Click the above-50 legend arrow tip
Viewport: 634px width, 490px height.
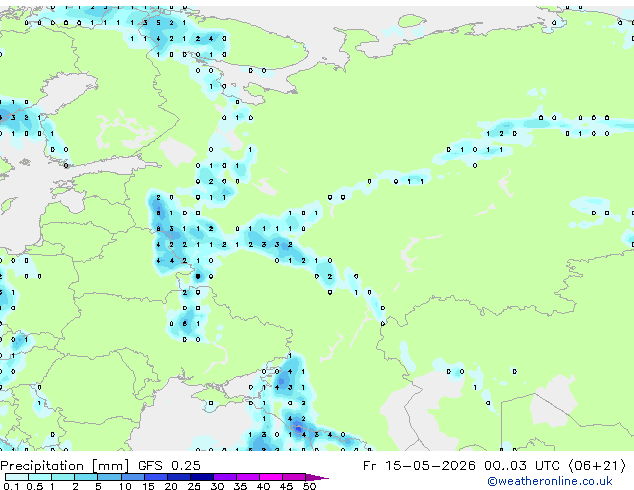point(317,478)
